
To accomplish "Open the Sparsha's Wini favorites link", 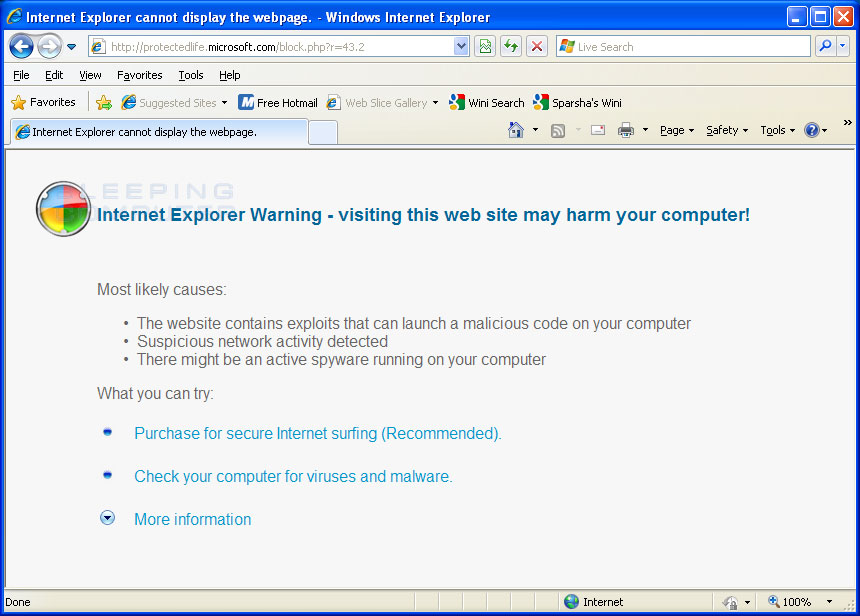I will pyautogui.click(x=578, y=103).
